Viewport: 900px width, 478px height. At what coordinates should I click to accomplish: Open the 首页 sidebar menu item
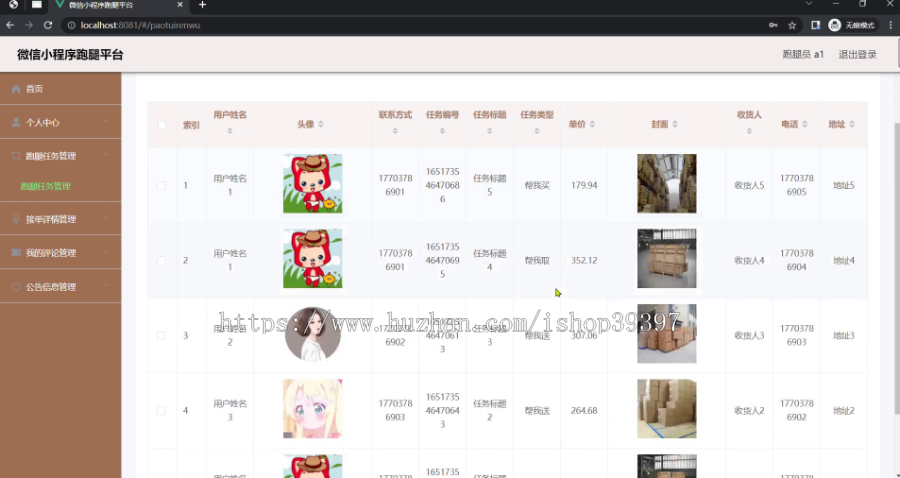[60, 89]
